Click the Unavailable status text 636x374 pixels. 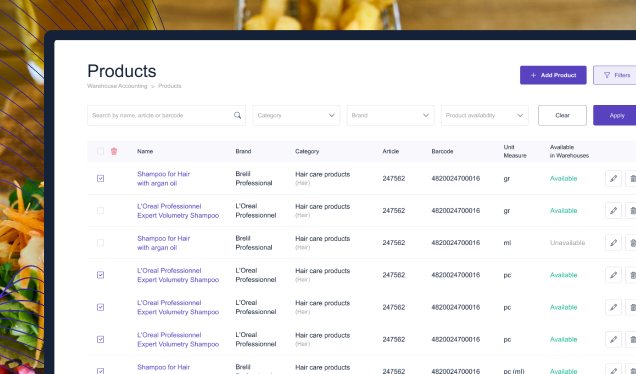click(567, 243)
